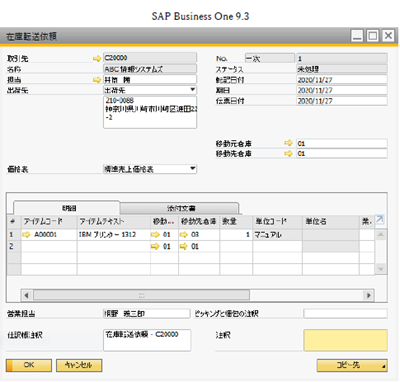The width and height of the screenshot is (400, 382).
Task: Maximize the 在庫転送依頼 window
Action: [x=373, y=36]
